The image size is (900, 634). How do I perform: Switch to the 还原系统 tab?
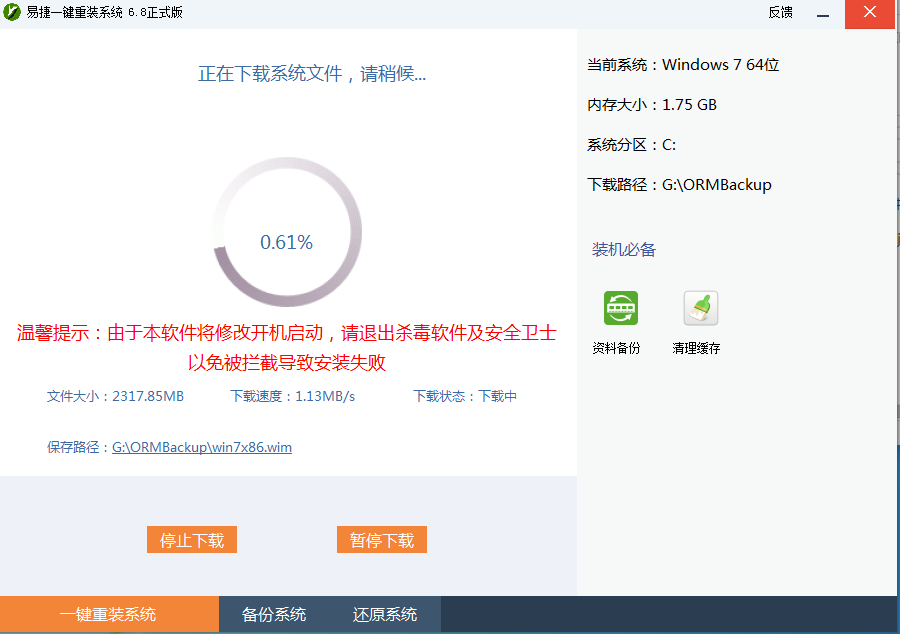[385, 614]
